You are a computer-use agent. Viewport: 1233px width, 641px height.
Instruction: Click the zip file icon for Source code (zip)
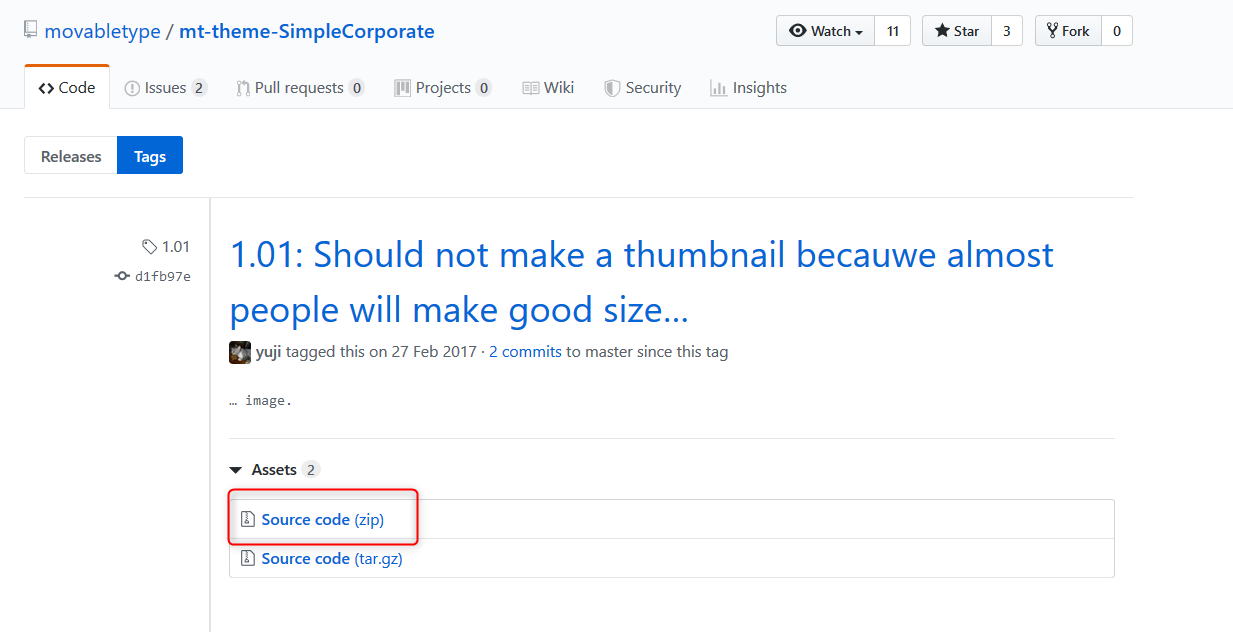247,519
